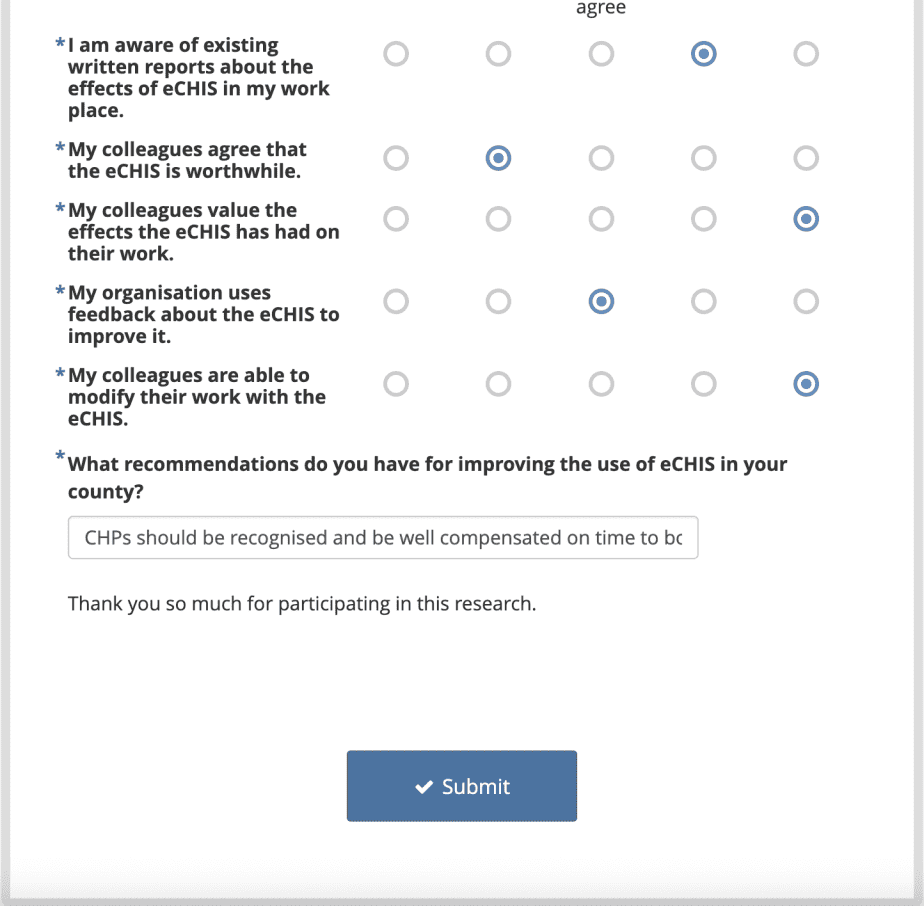Select the last column for 'organisation uses feedback to improve'

pos(806,301)
